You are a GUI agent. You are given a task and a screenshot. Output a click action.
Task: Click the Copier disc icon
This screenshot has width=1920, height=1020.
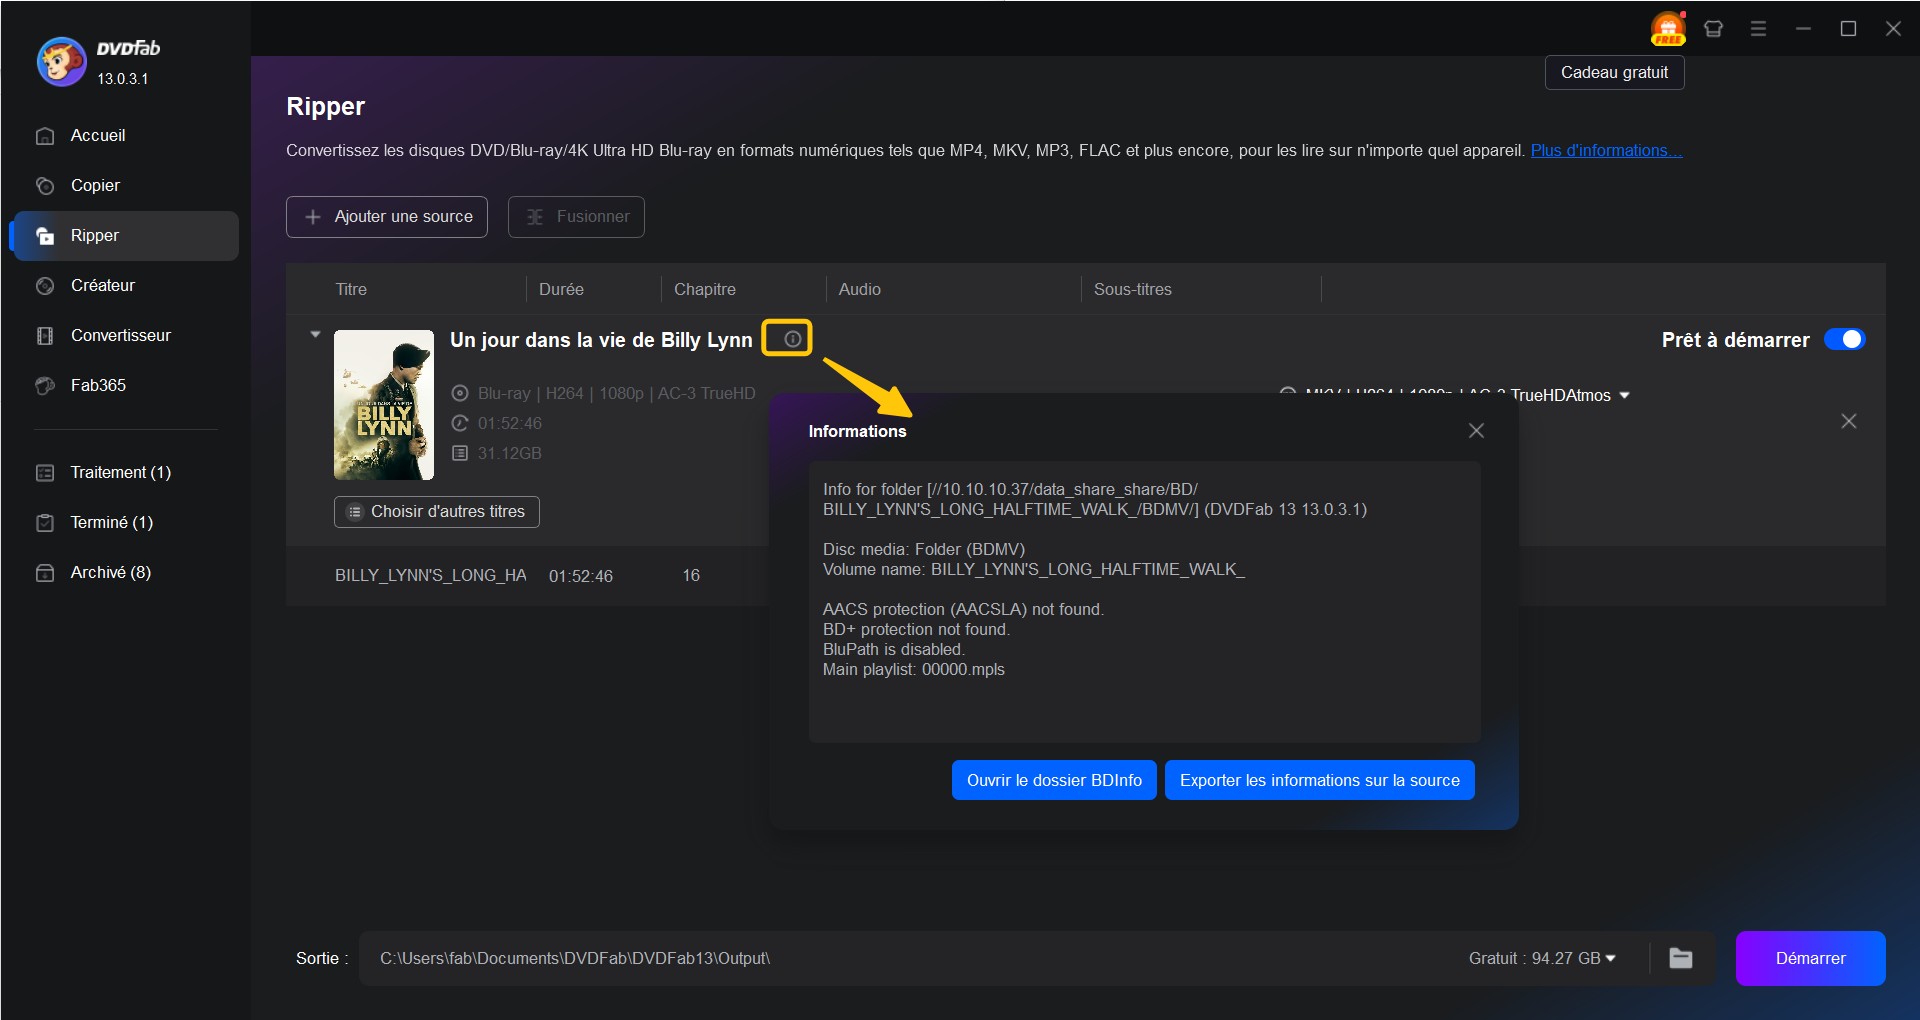(45, 186)
